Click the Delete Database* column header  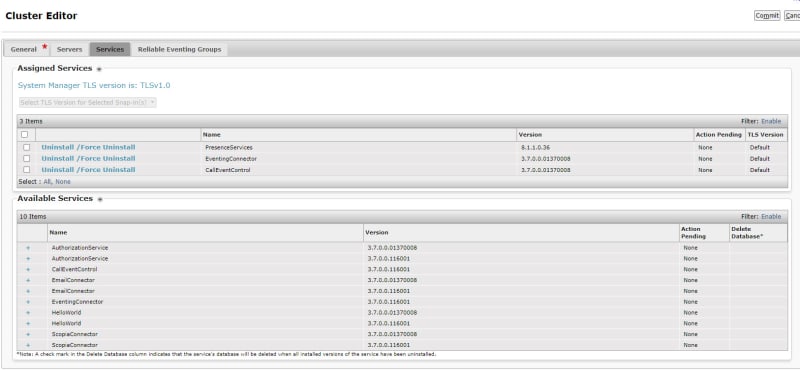pos(747,233)
